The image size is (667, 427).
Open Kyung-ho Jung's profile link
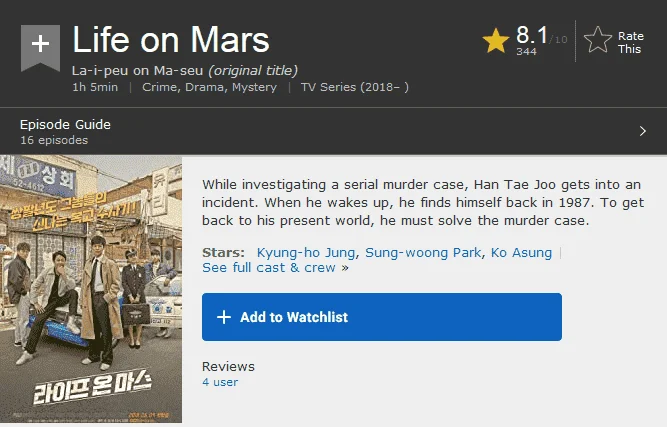click(x=306, y=253)
